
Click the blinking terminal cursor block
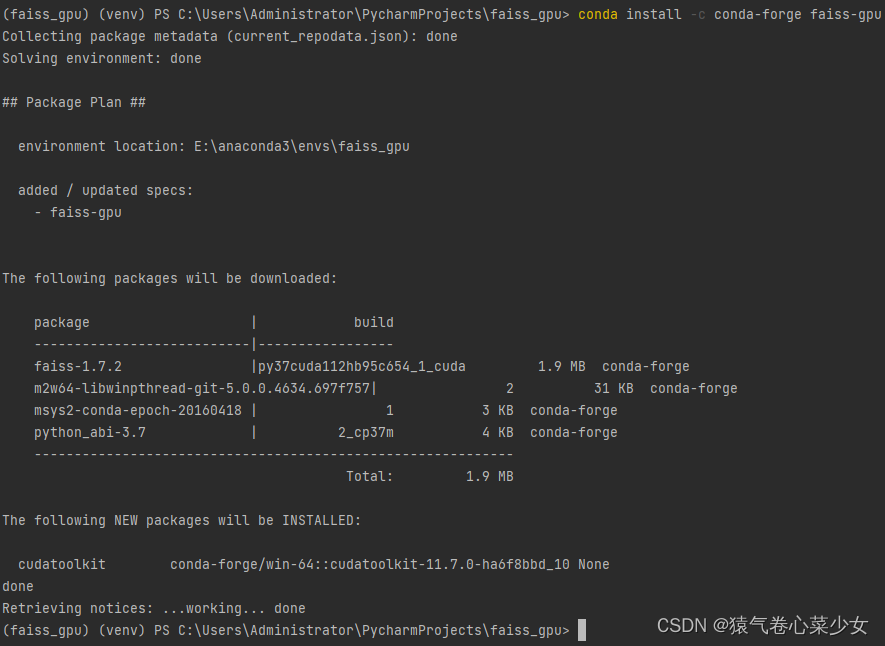(x=581, y=630)
